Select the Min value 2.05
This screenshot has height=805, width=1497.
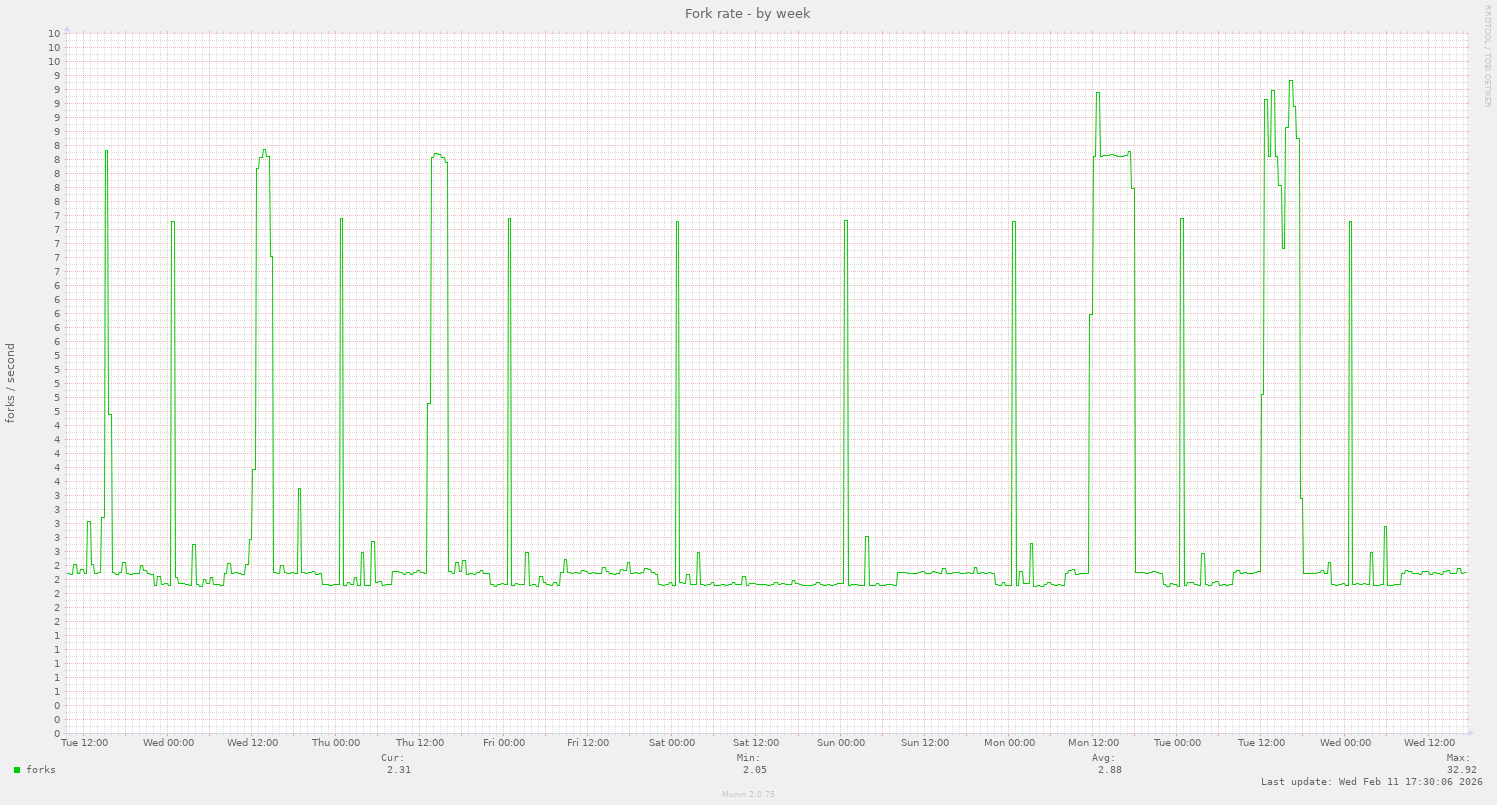(755, 770)
